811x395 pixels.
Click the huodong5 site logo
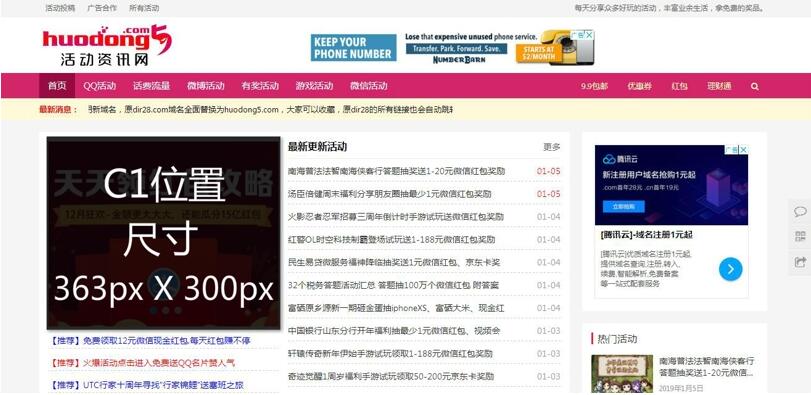tap(107, 45)
